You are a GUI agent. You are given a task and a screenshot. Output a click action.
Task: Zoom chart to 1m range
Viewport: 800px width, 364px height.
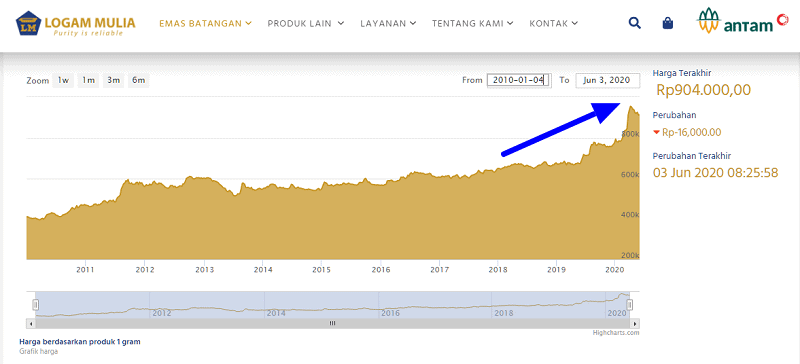88,80
